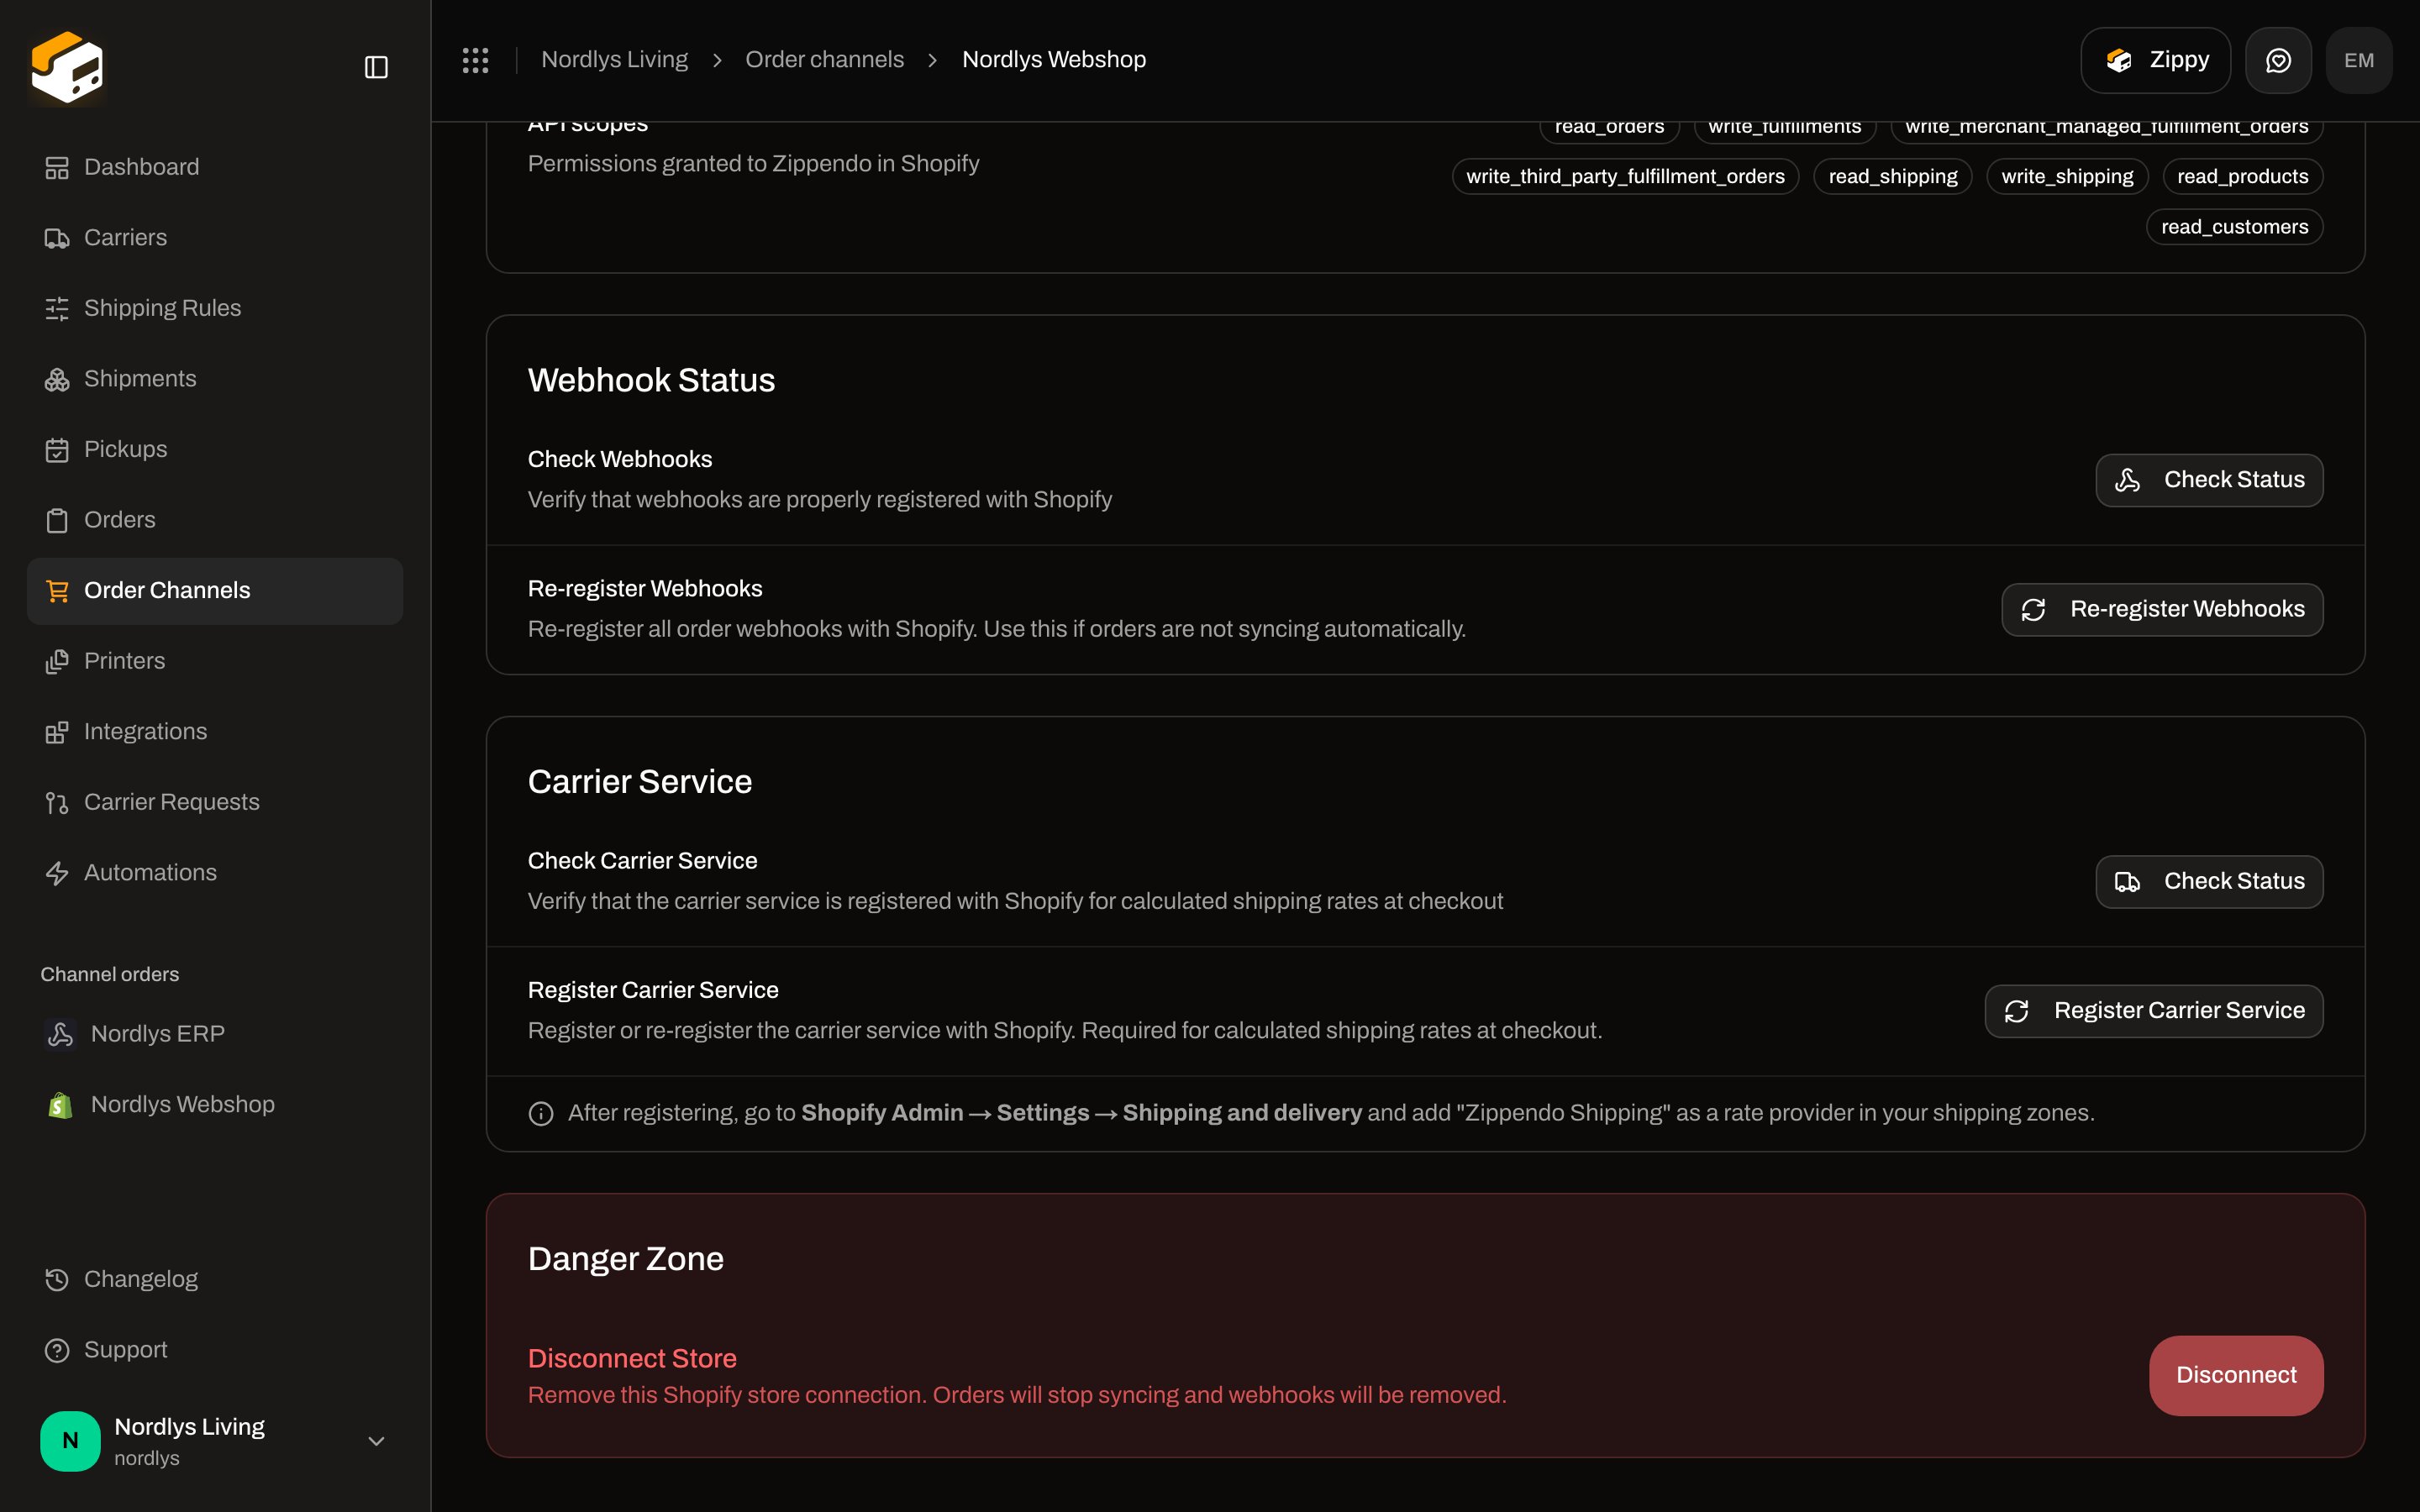Open the EM user avatar menu
This screenshot has height=1512, width=2420.
pyautogui.click(x=2359, y=60)
